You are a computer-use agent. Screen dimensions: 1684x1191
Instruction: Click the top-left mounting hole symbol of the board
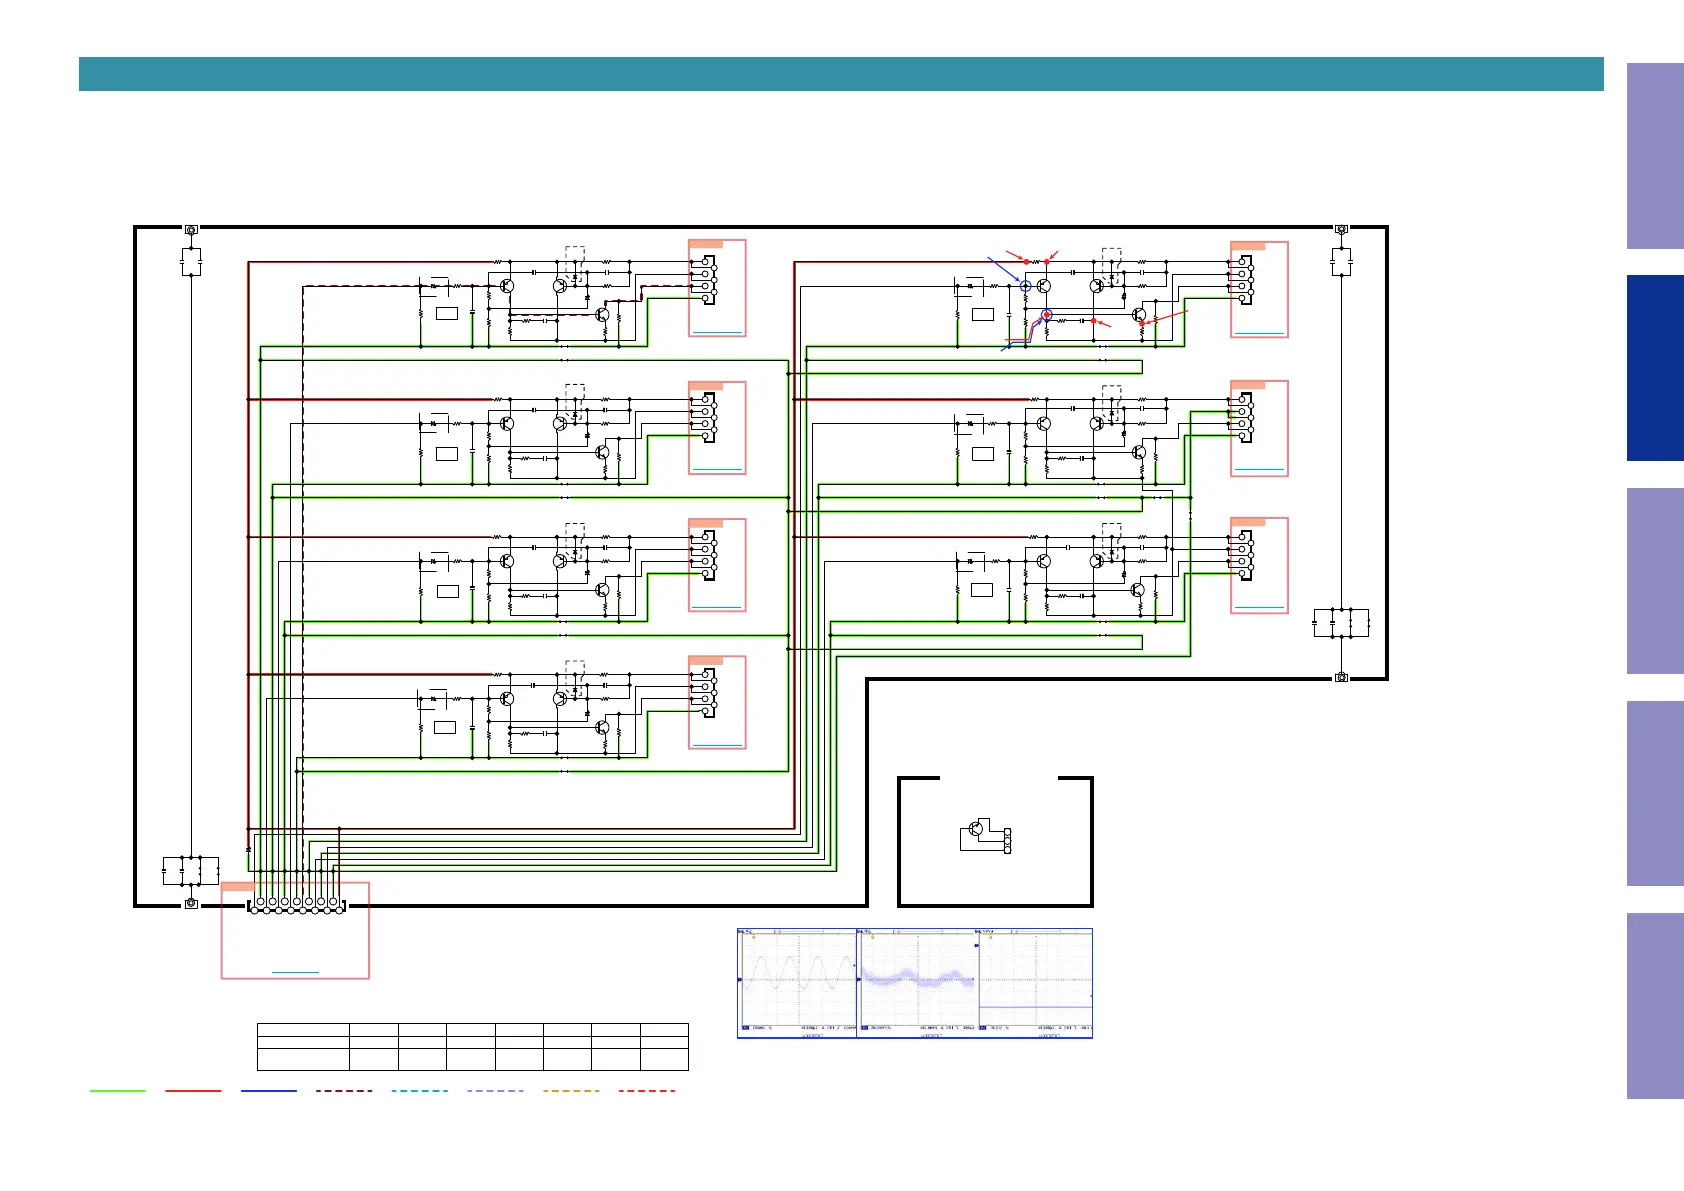[191, 230]
